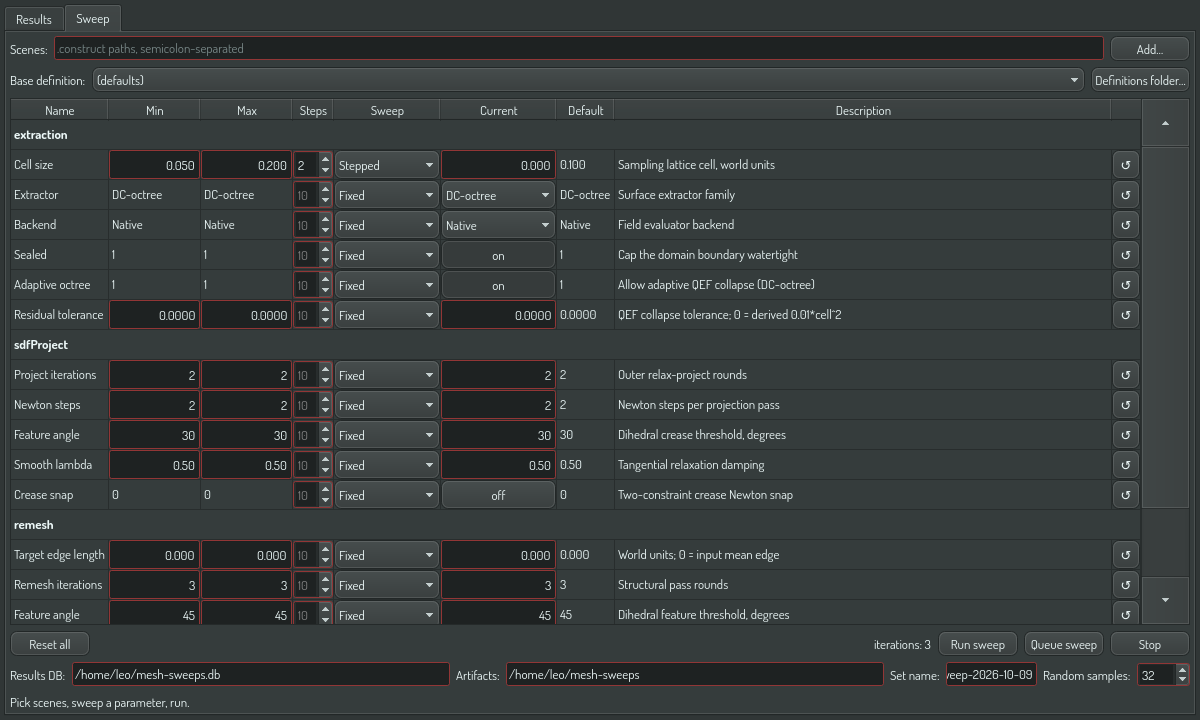
Task: Reset the Target edge length row
Action: pyautogui.click(x=1126, y=555)
